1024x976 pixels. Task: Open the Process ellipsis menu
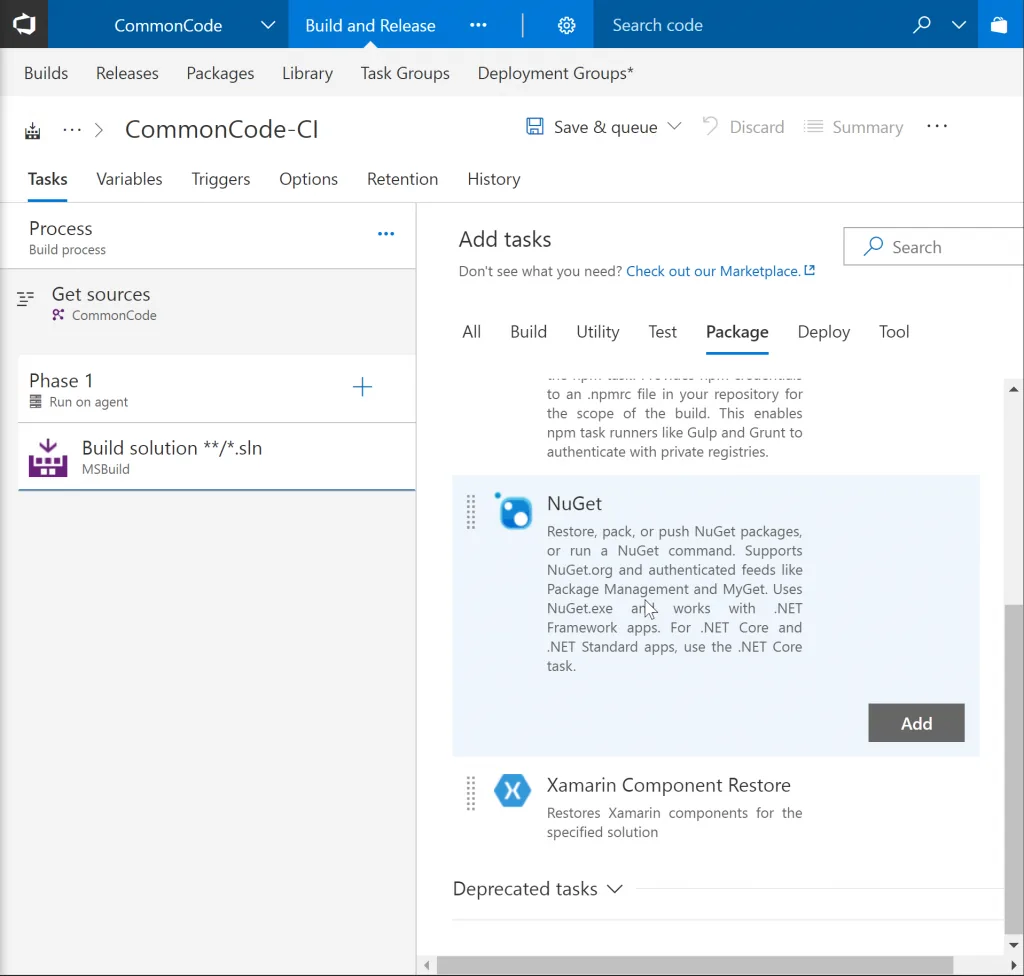(386, 233)
